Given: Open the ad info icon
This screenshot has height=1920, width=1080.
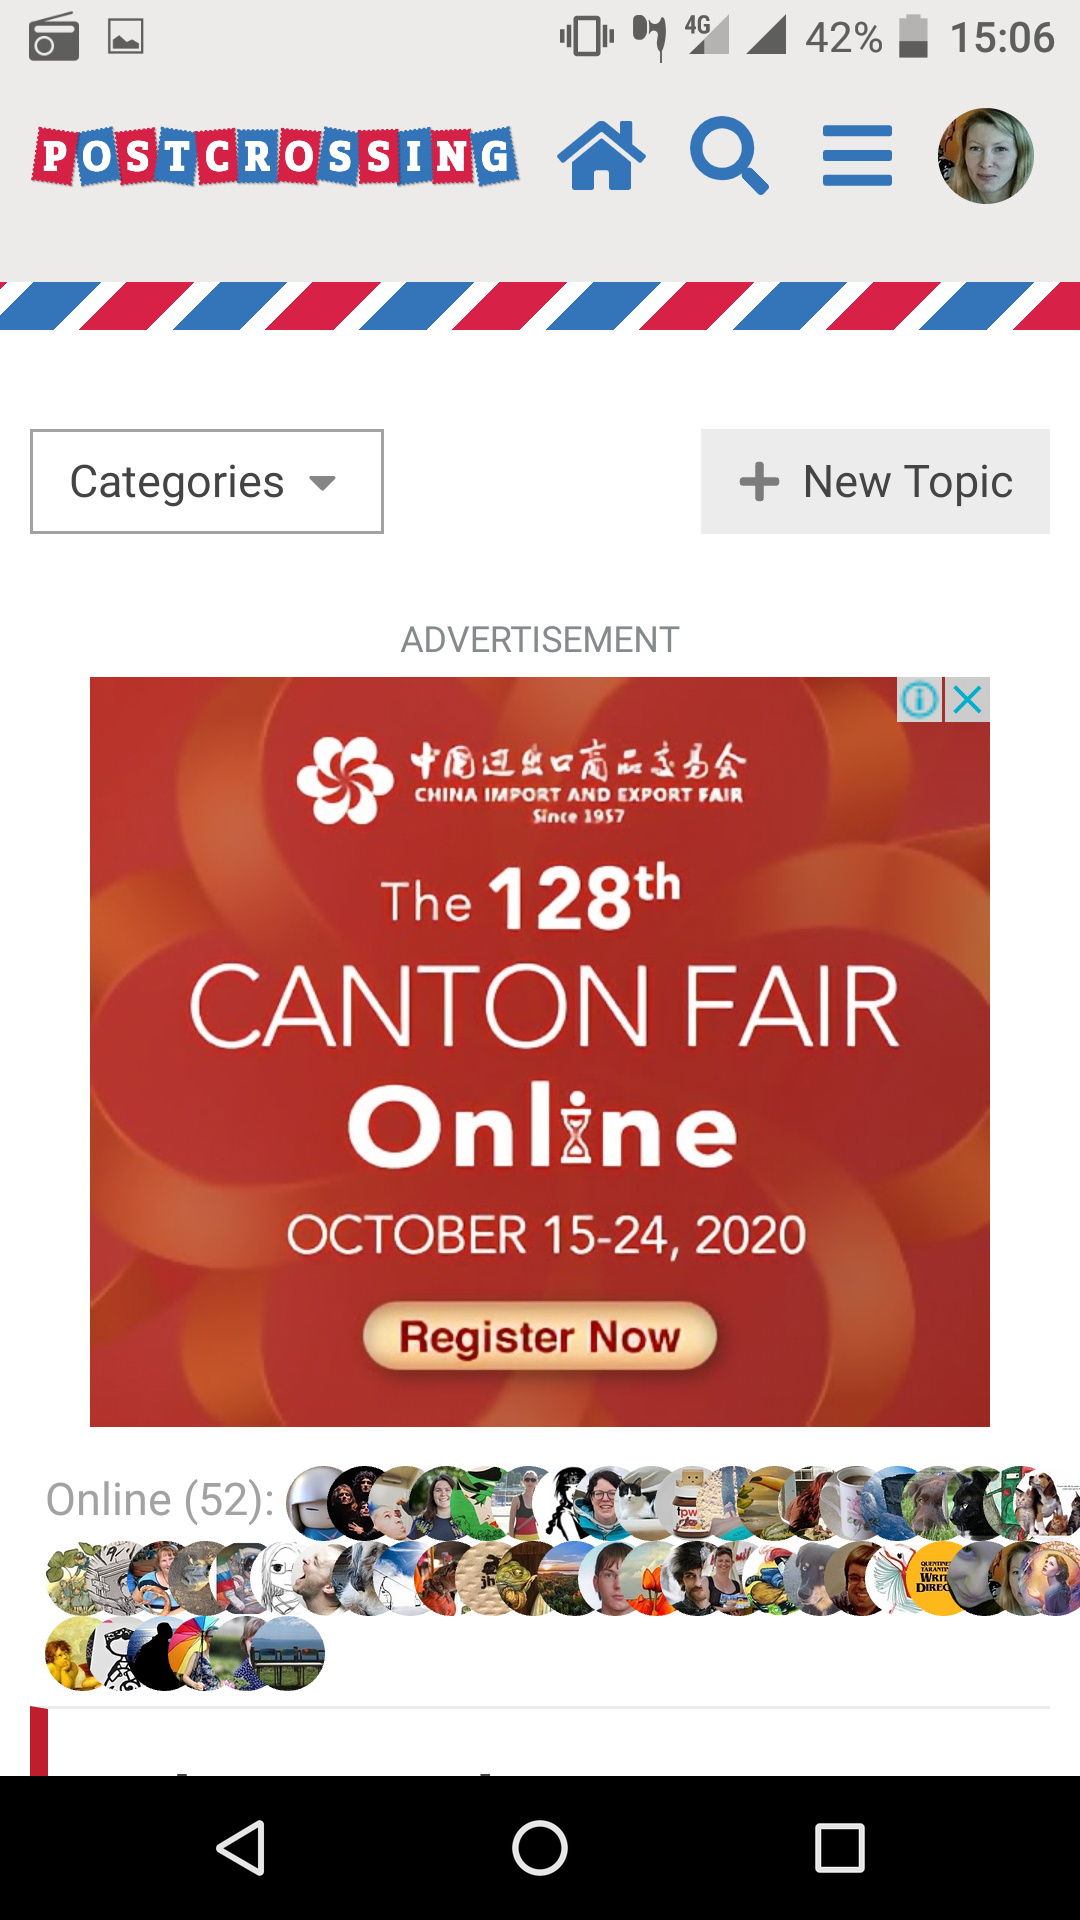Looking at the screenshot, I should click(x=920, y=700).
